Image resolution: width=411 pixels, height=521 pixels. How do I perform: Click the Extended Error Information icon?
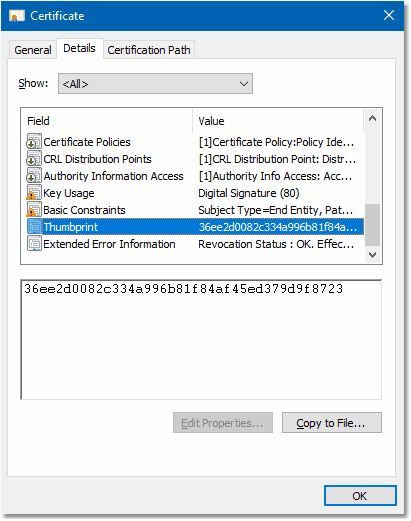[34, 244]
